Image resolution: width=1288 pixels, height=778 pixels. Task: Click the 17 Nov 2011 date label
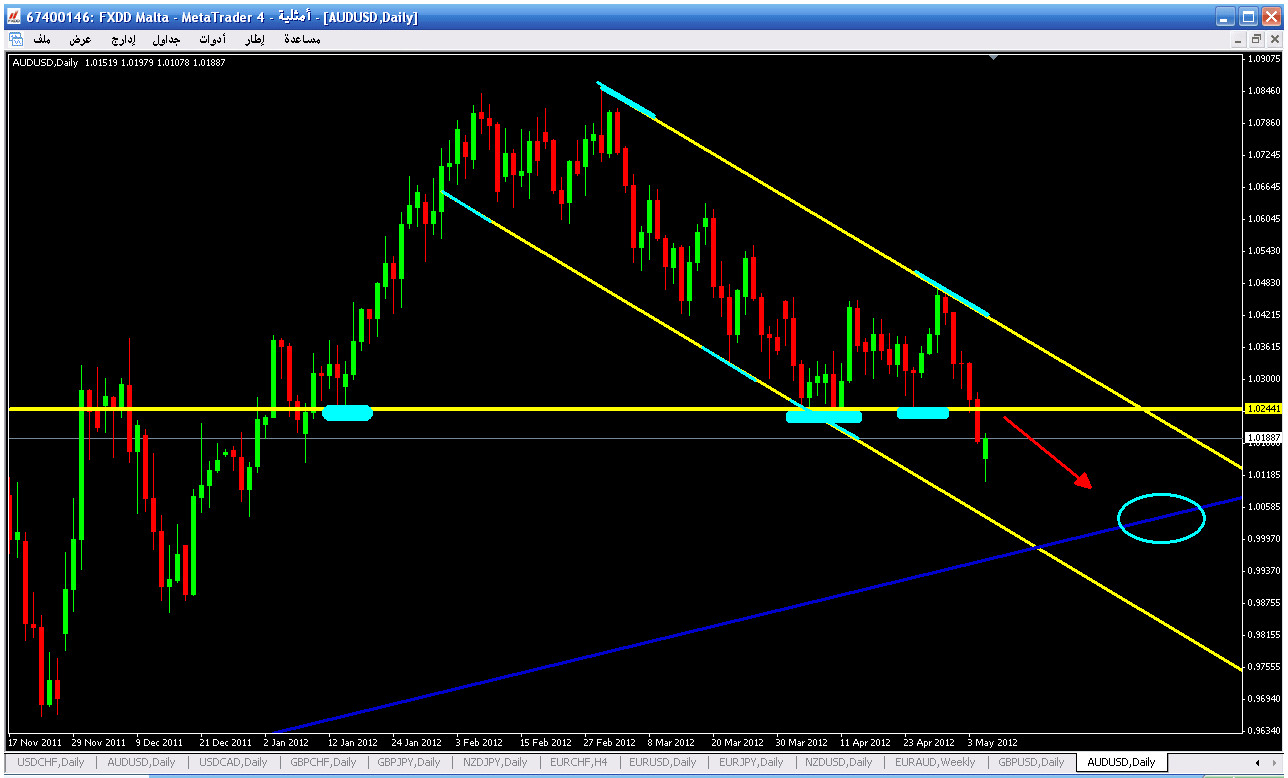point(34,743)
